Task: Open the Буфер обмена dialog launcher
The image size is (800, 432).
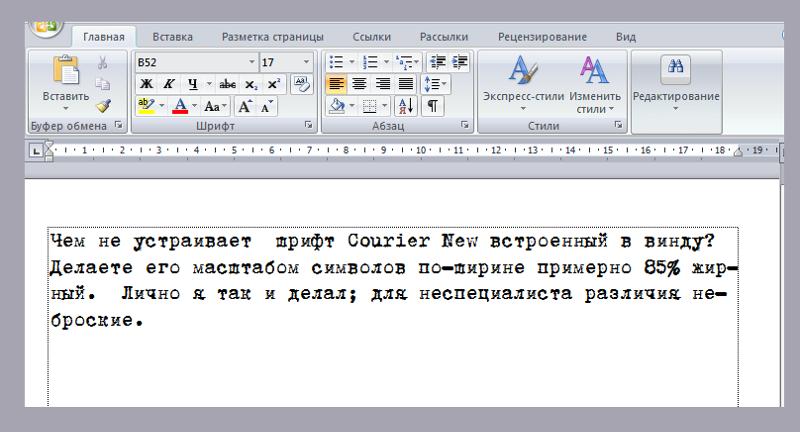Action: [118, 125]
